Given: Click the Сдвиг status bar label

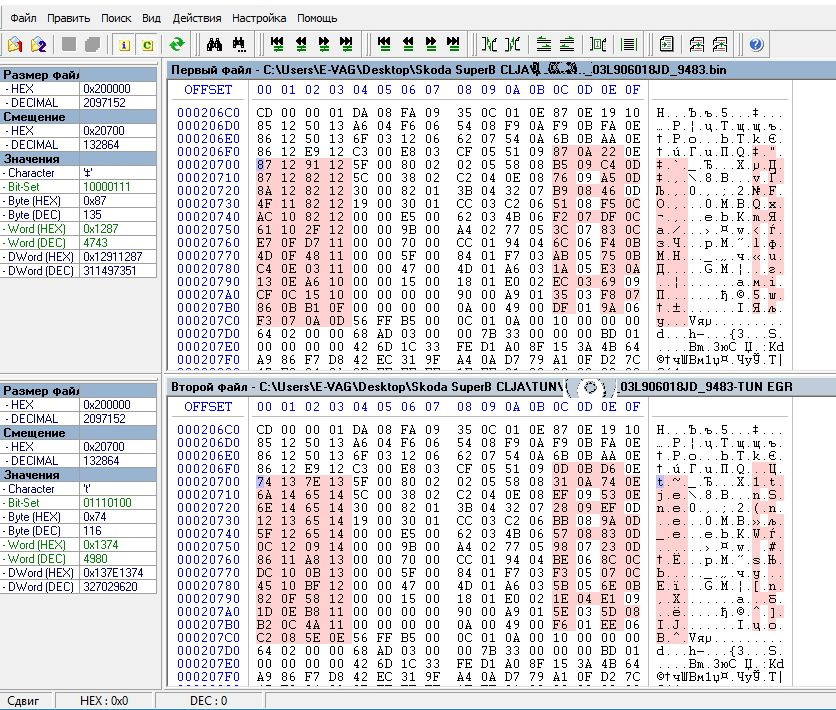Looking at the screenshot, I should point(23,700).
